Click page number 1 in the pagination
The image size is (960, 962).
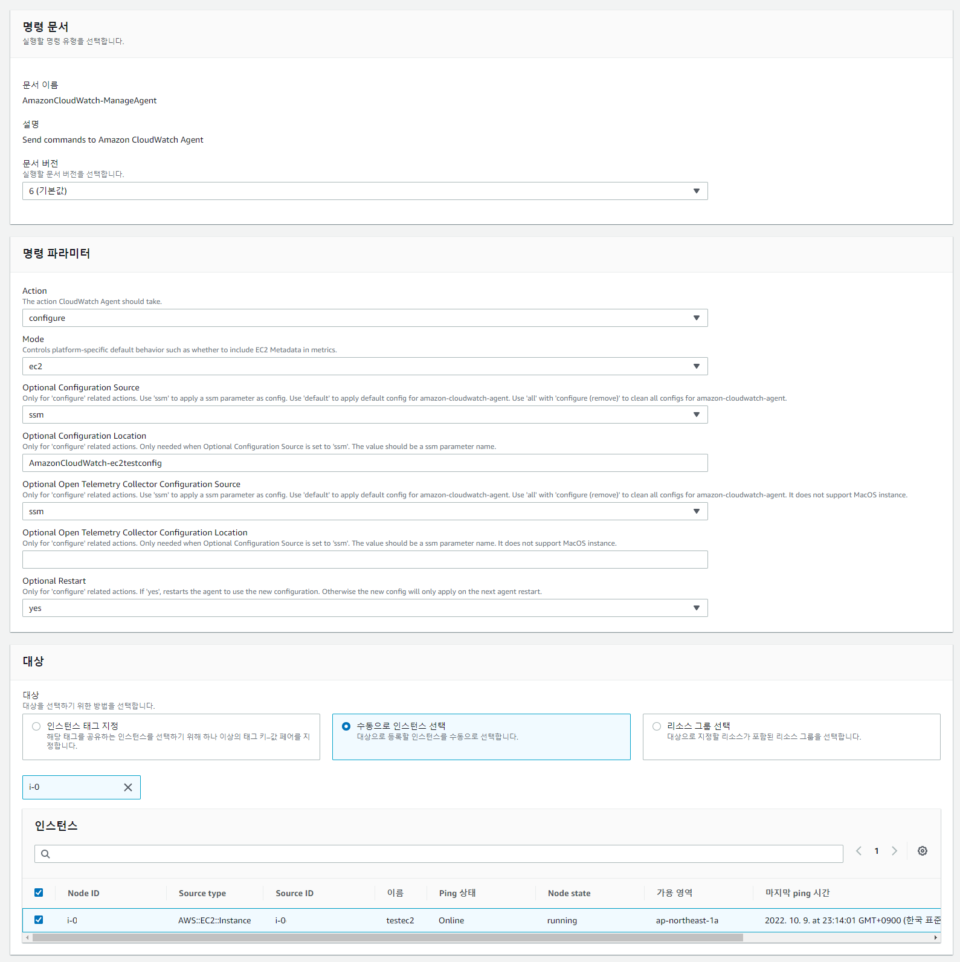click(x=876, y=850)
